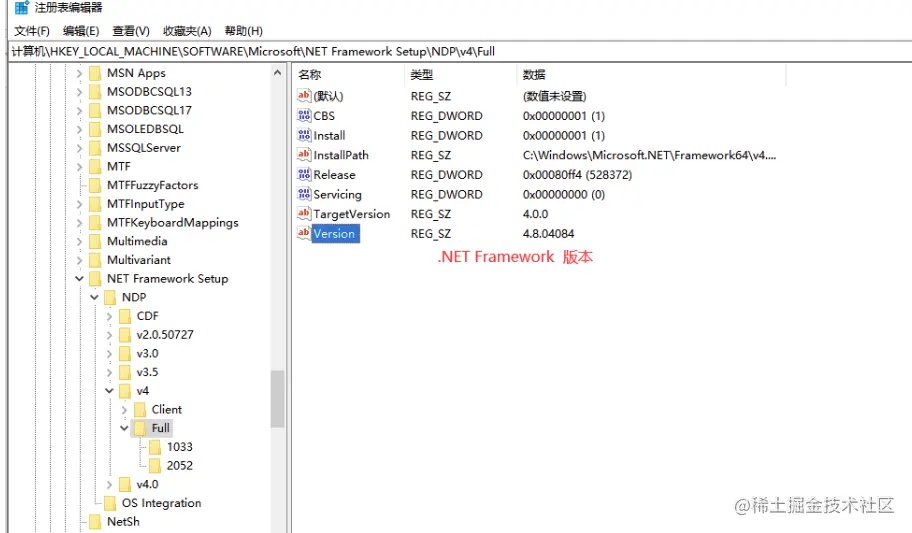Click the MSN Apps folder icon
The width and height of the screenshot is (912, 533).
[x=95, y=73]
